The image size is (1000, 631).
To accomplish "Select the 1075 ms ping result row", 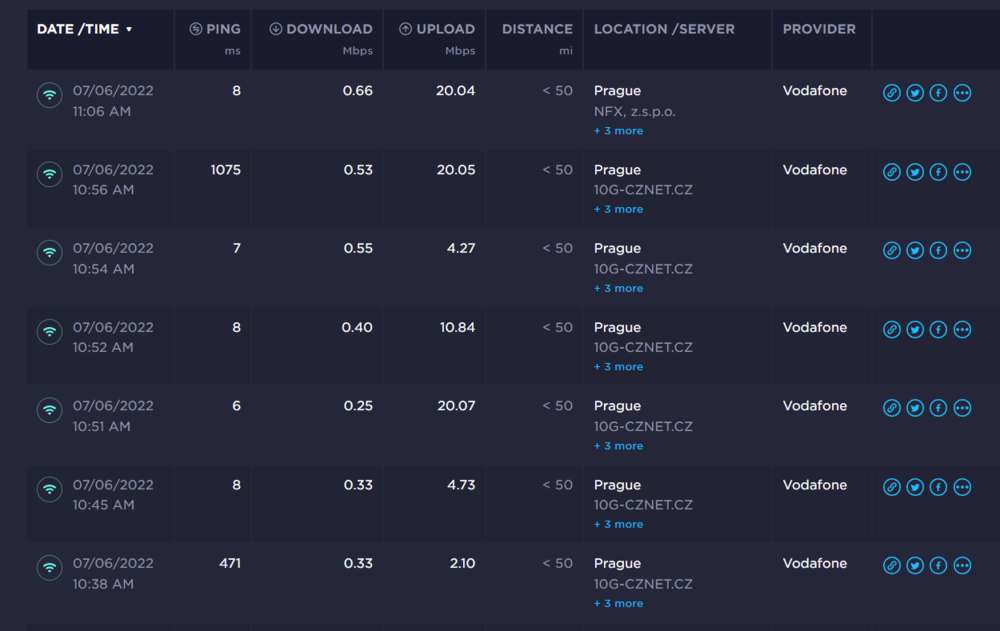I will point(225,170).
